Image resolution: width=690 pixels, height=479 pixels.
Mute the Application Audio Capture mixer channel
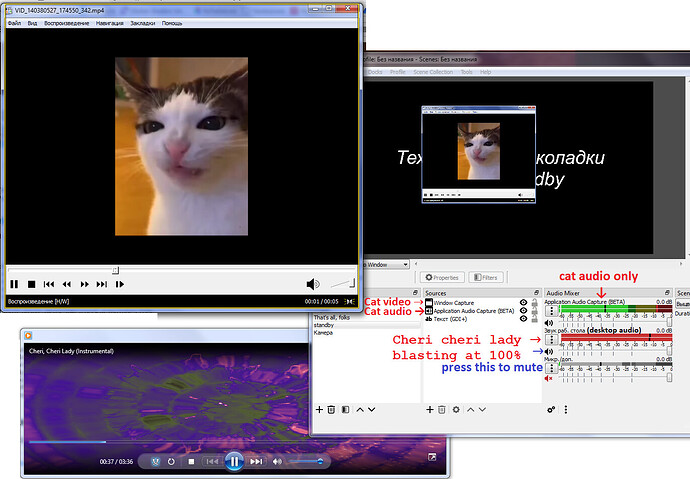(549, 323)
